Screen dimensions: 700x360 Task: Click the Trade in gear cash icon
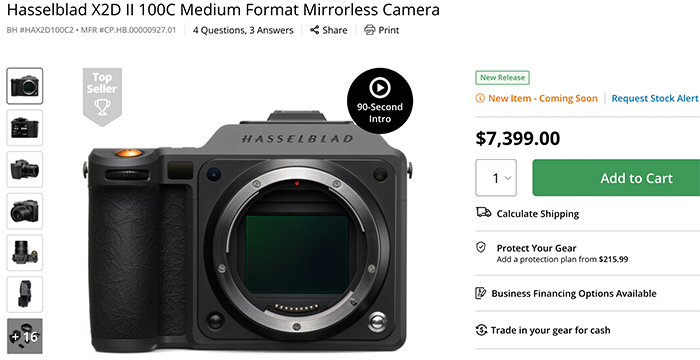[481, 330]
